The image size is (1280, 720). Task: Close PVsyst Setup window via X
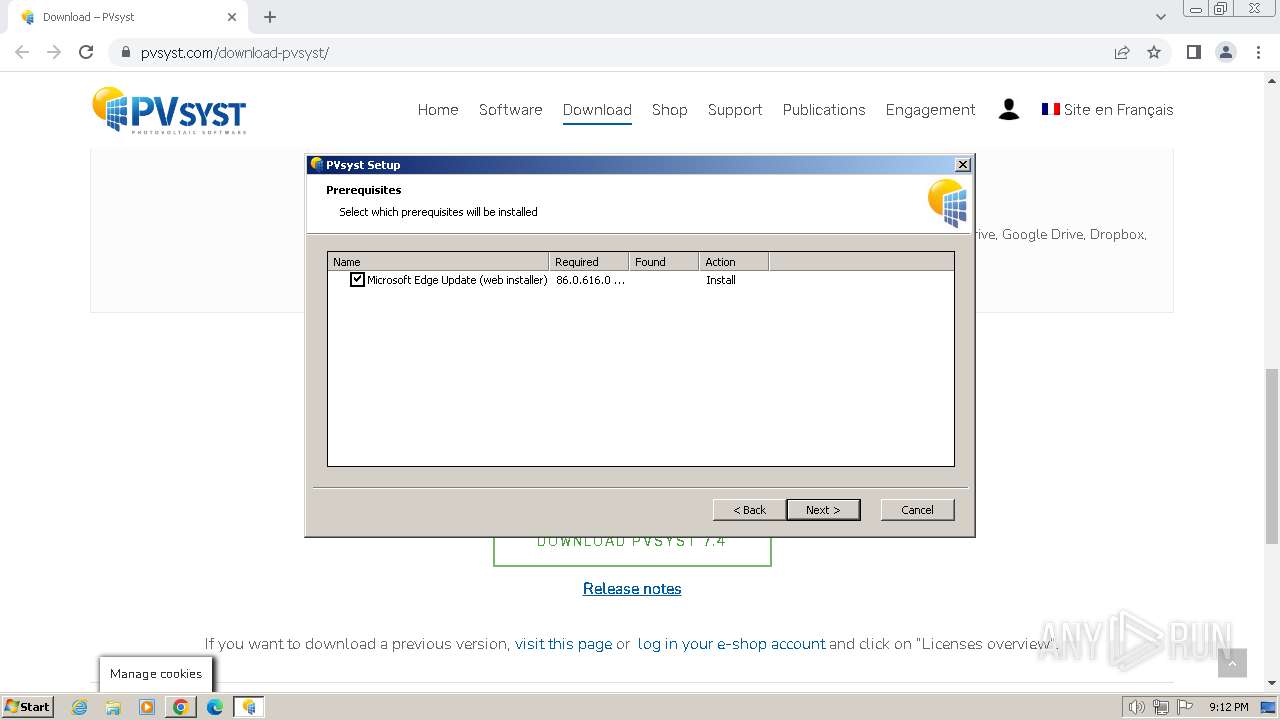coord(962,165)
